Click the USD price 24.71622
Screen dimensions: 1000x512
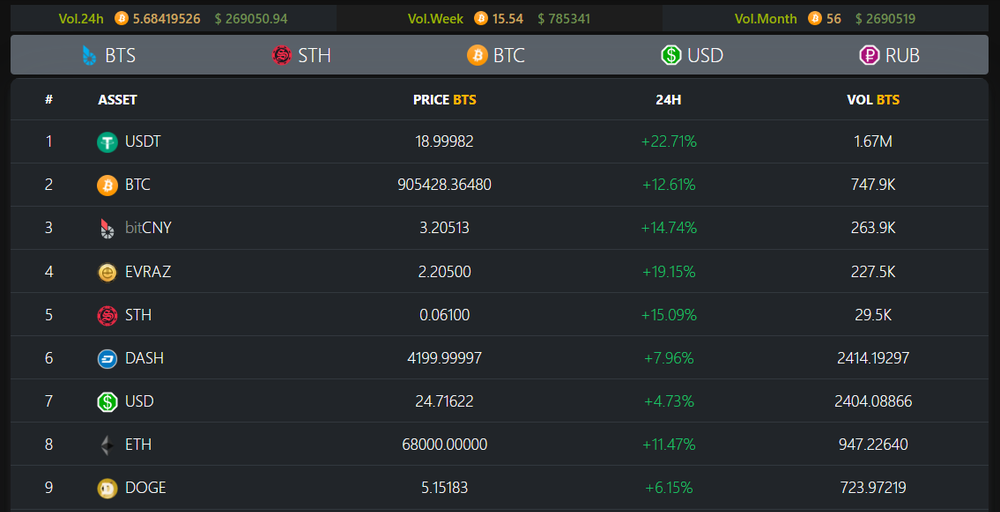(x=445, y=401)
